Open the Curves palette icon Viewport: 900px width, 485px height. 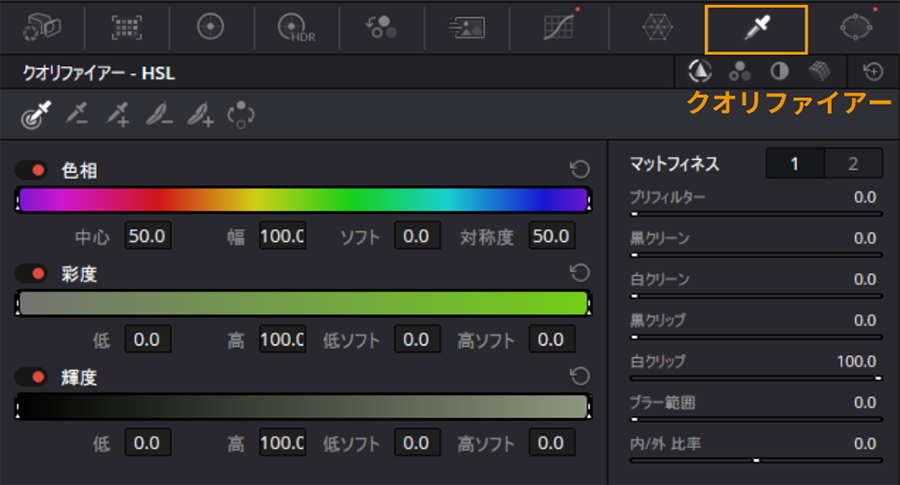click(x=558, y=27)
